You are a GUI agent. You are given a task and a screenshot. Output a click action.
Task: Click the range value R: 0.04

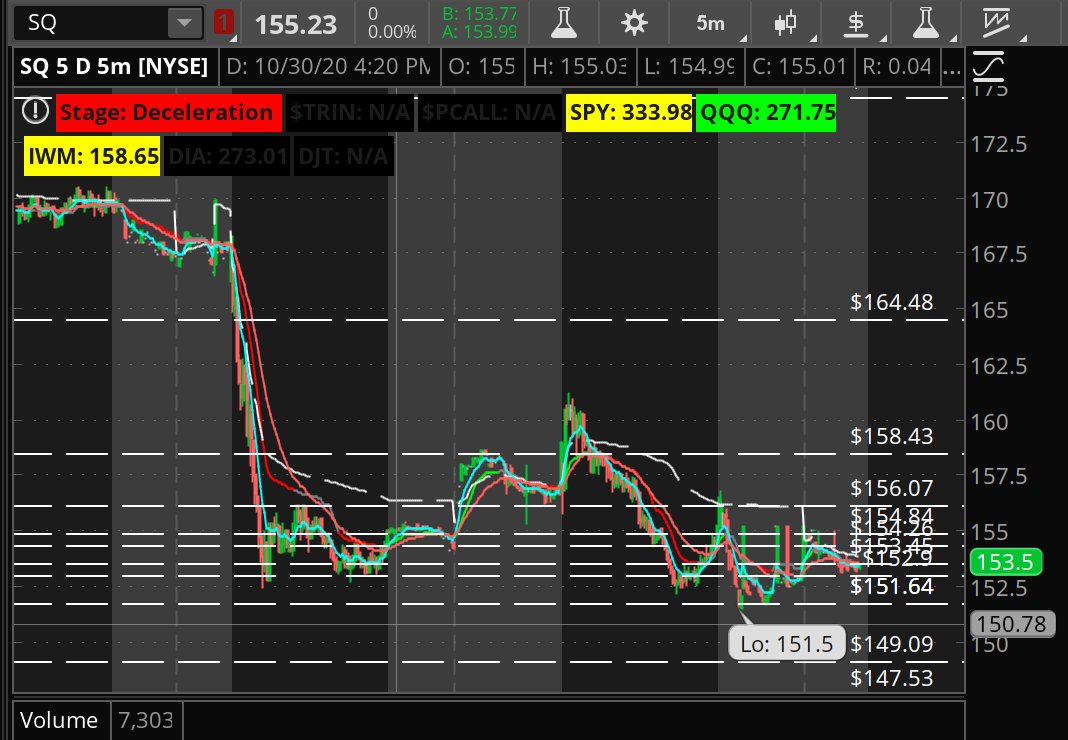897,66
